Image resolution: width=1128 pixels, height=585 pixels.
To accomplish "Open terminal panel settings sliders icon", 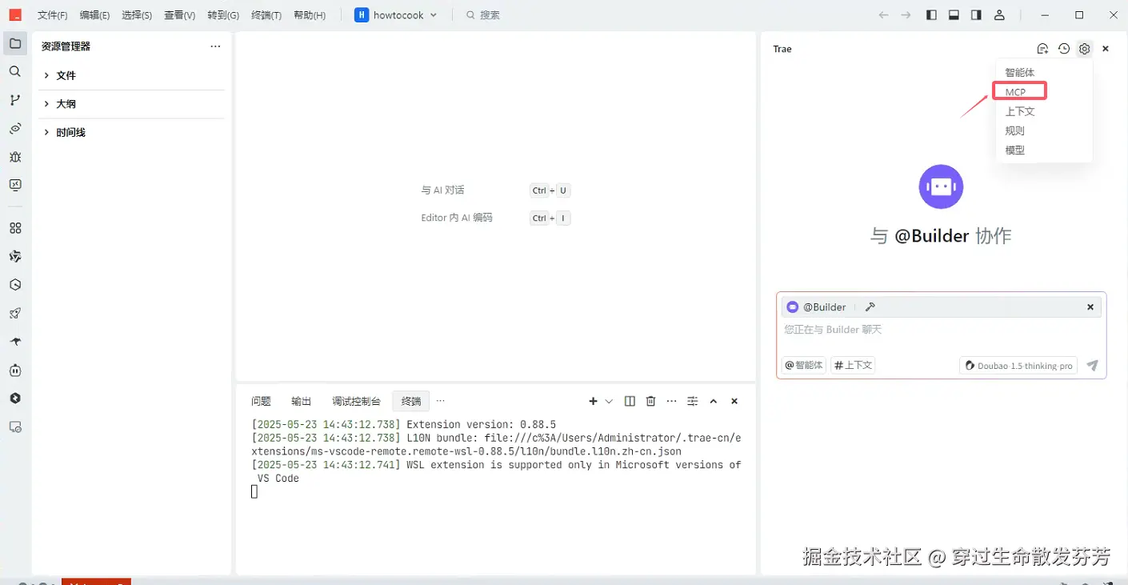I will [692, 402].
